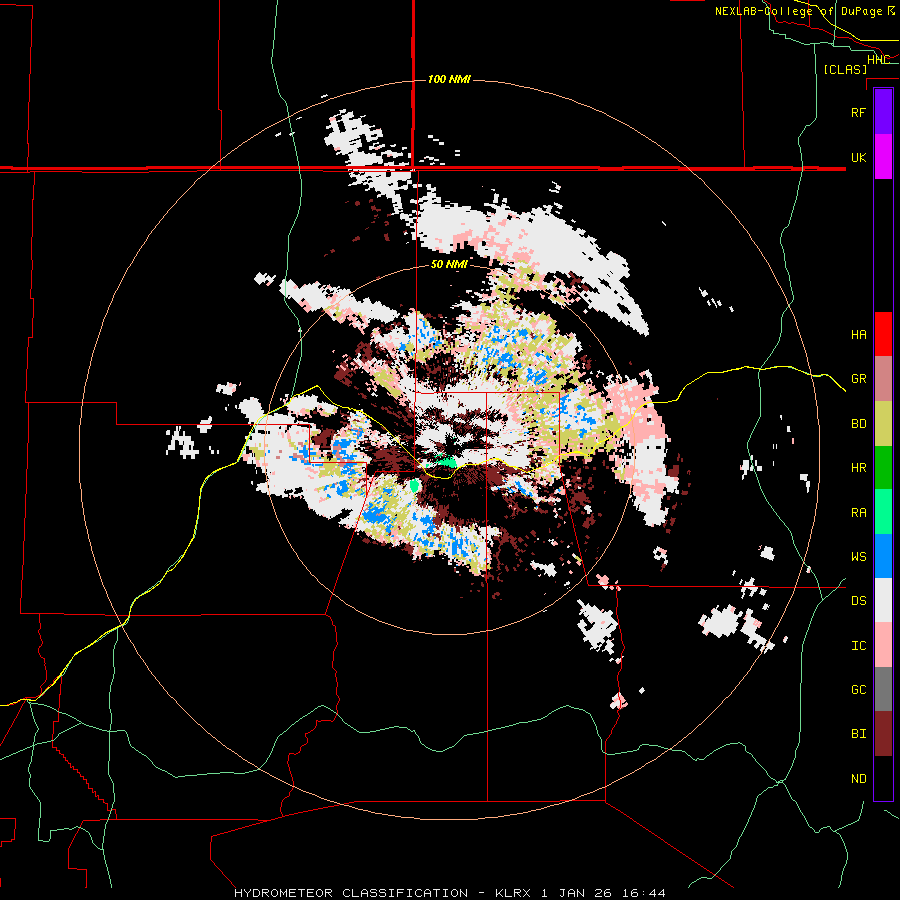This screenshot has width=900, height=900.
Task: Click the [CLAS] product tag
Action: 845,69
